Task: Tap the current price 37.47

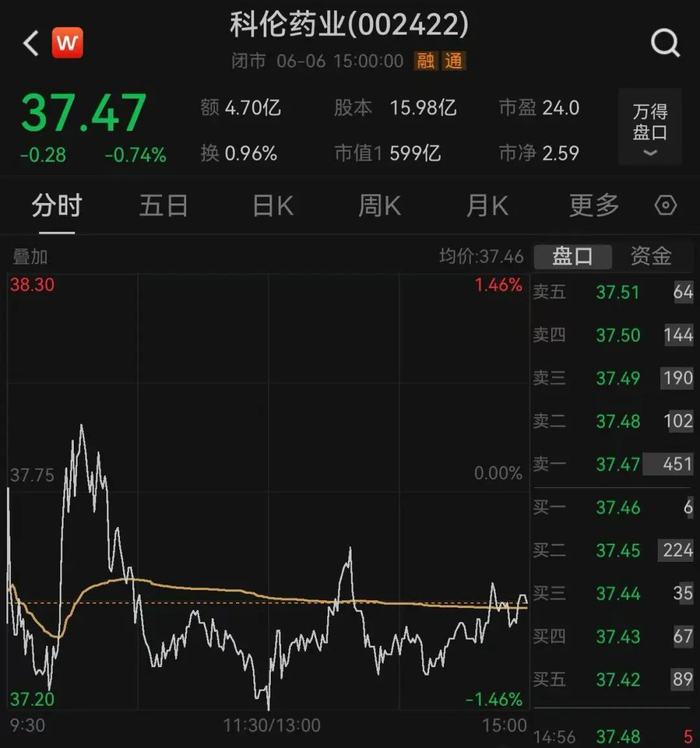Action: click(84, 113)
